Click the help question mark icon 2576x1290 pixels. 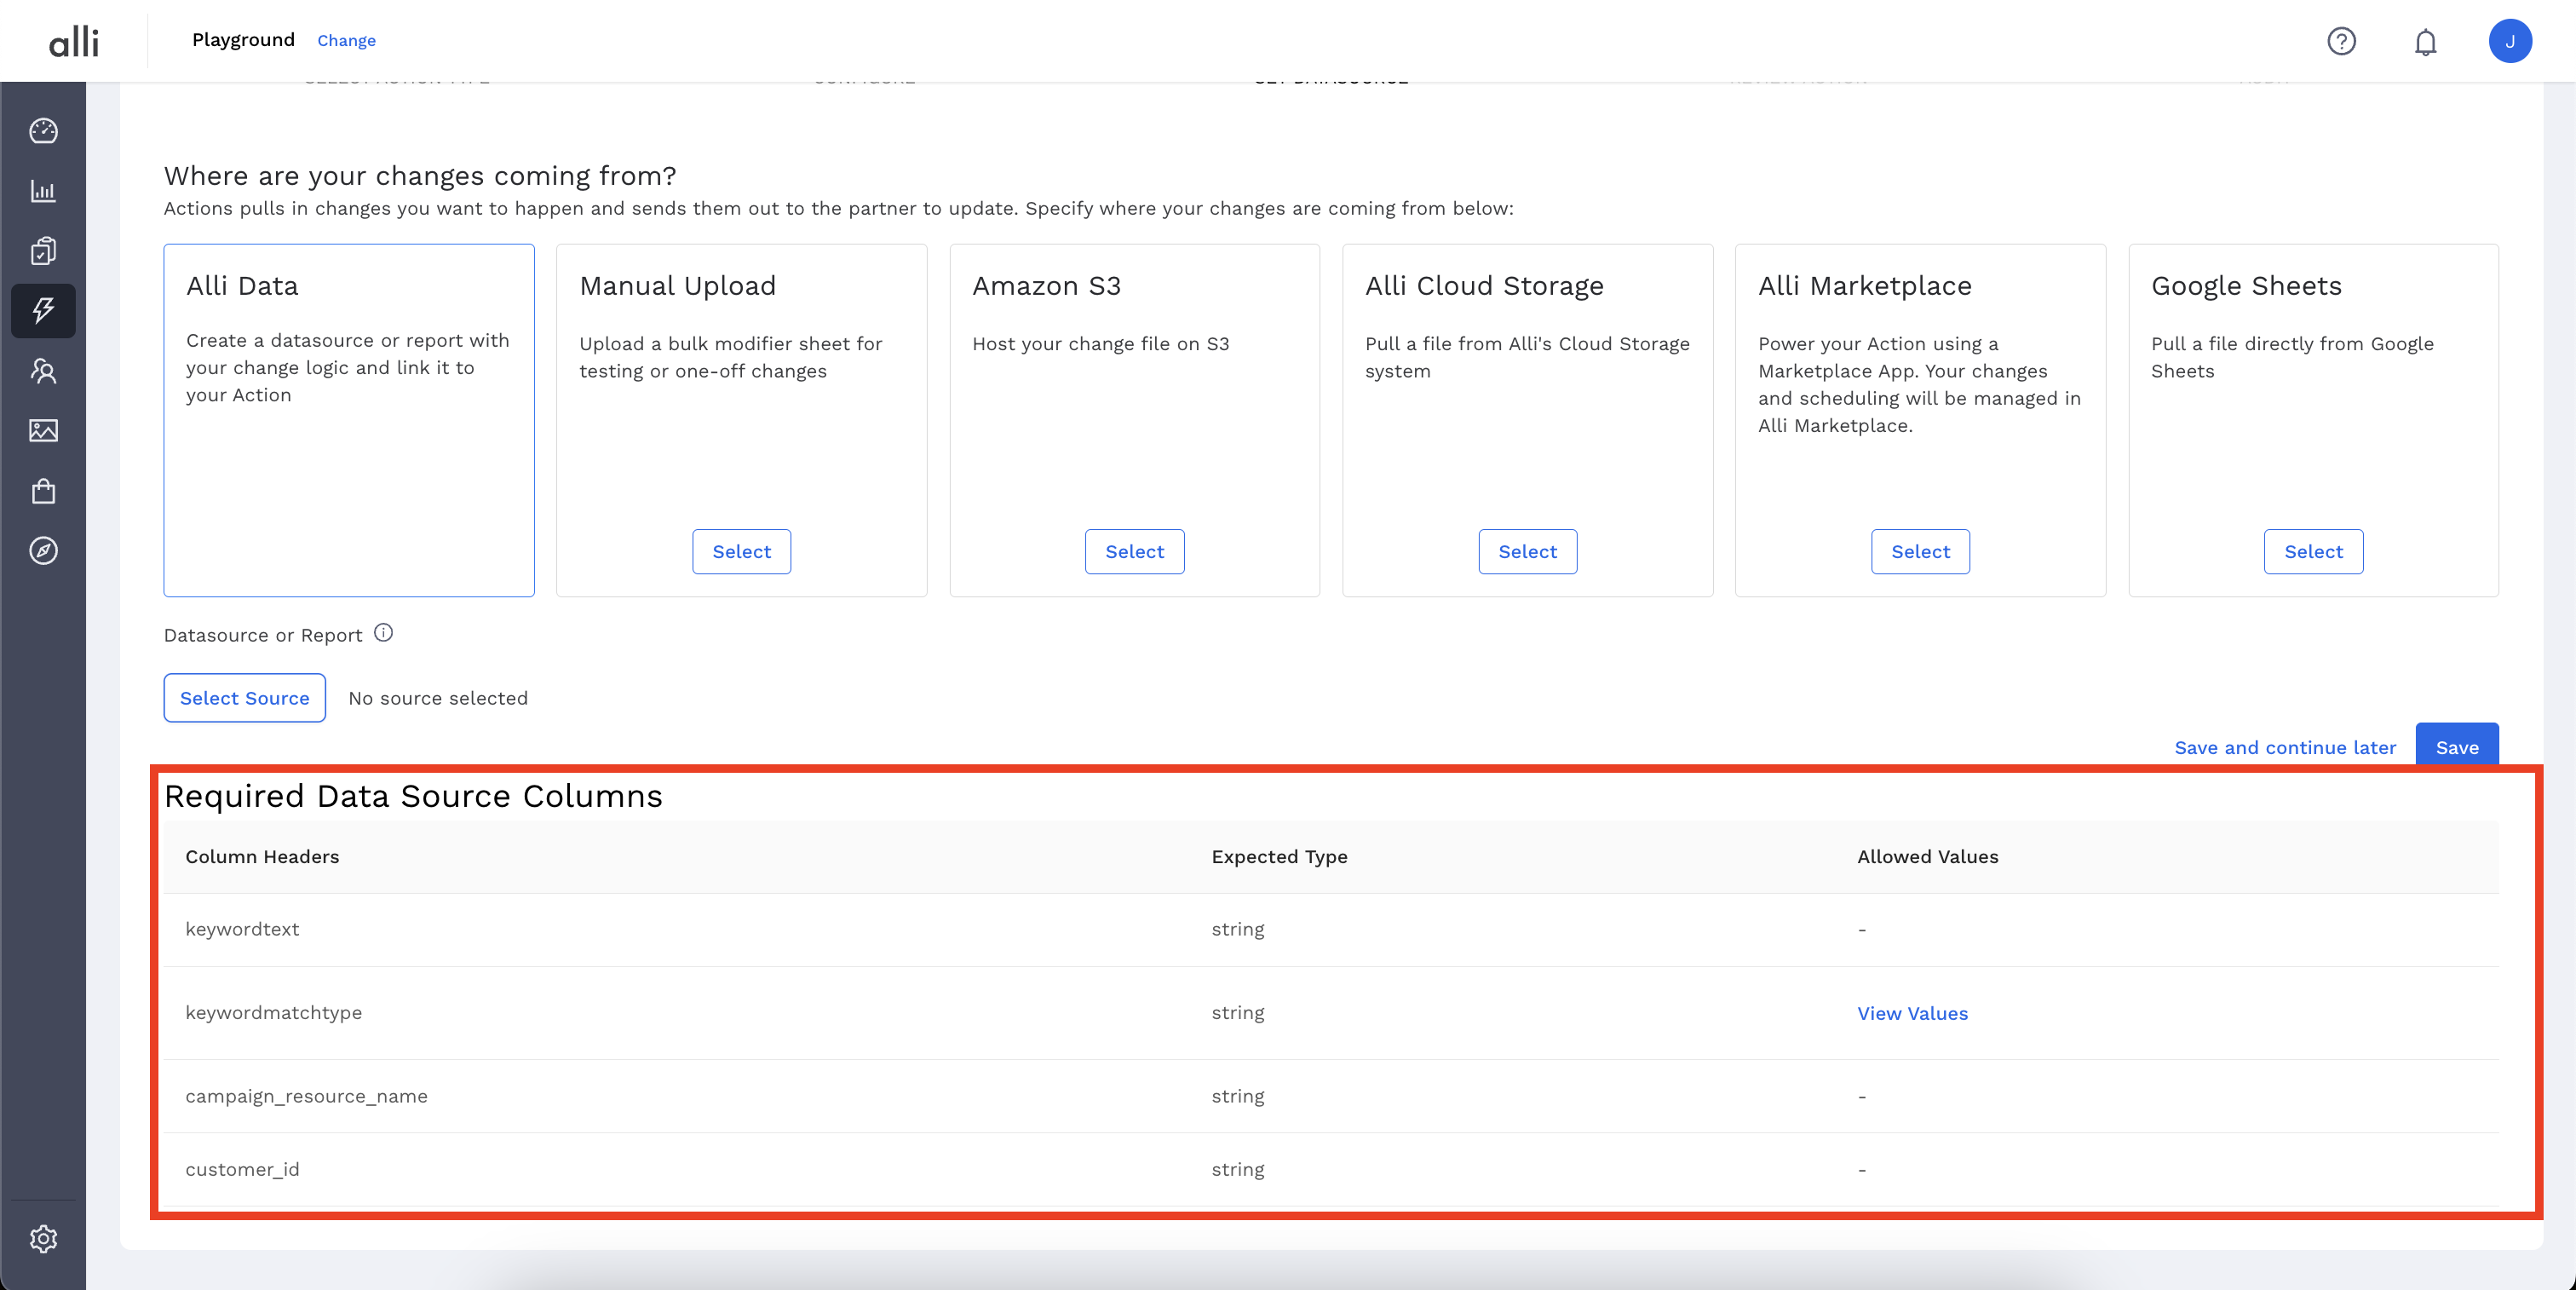tap(2341, 41)
